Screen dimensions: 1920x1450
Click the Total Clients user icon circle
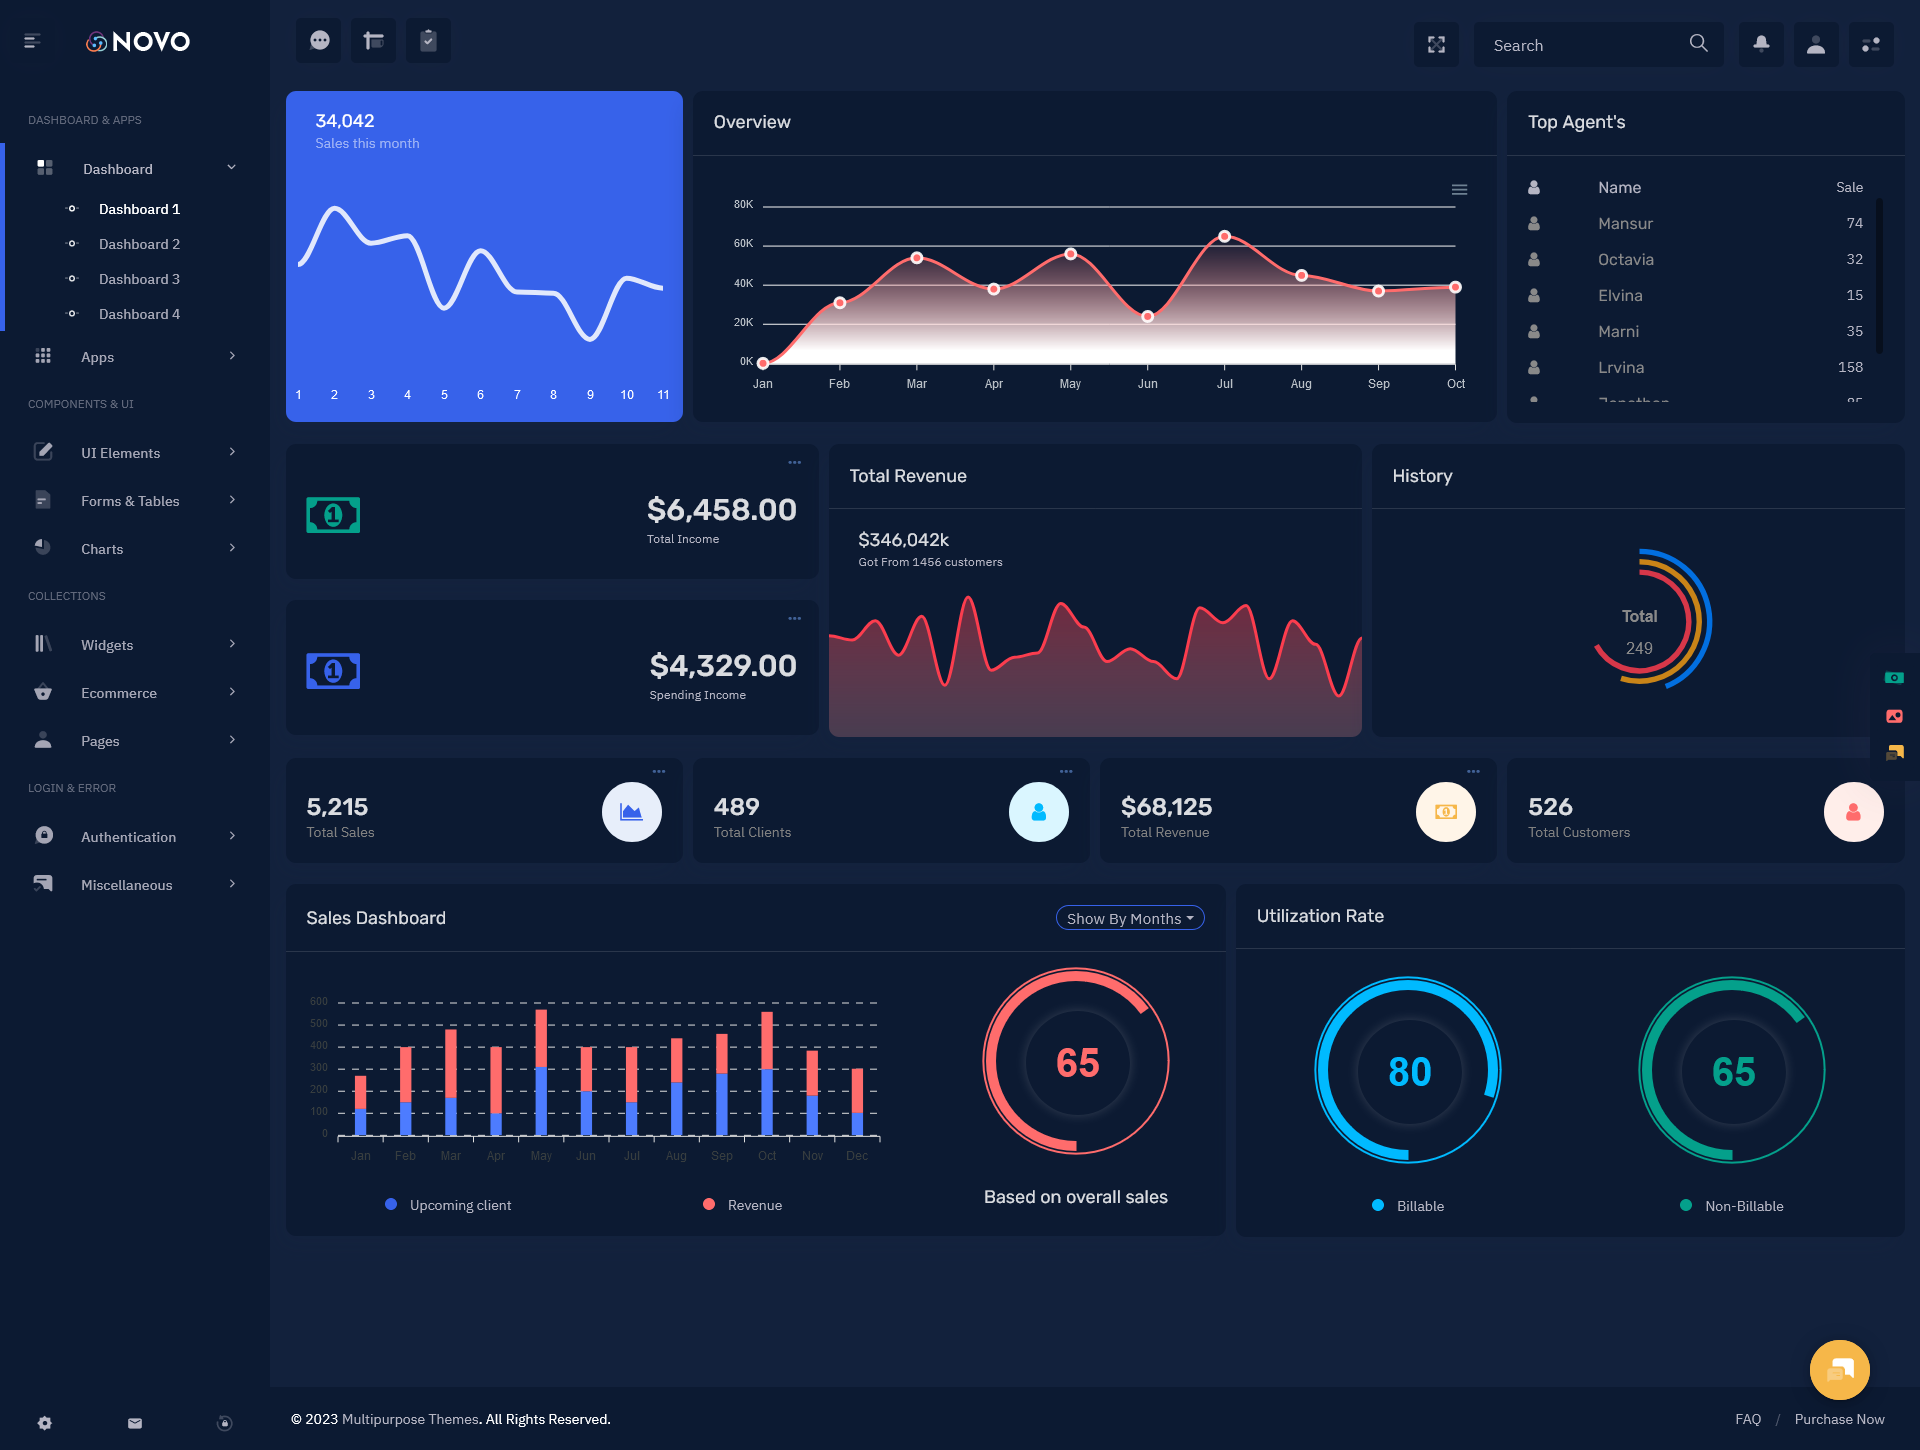[x=1039, y=812]
